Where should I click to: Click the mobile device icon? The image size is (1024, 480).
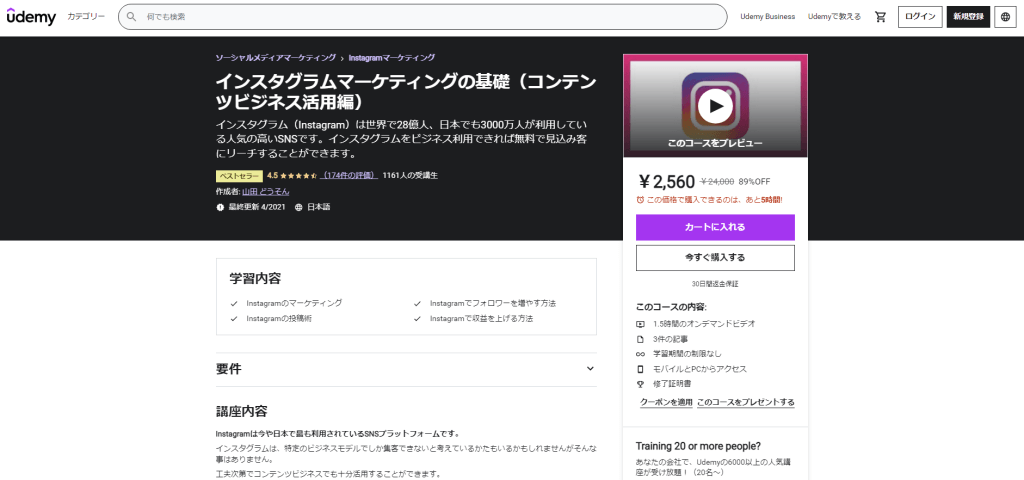pyautogui.click(x=641, y=369)
